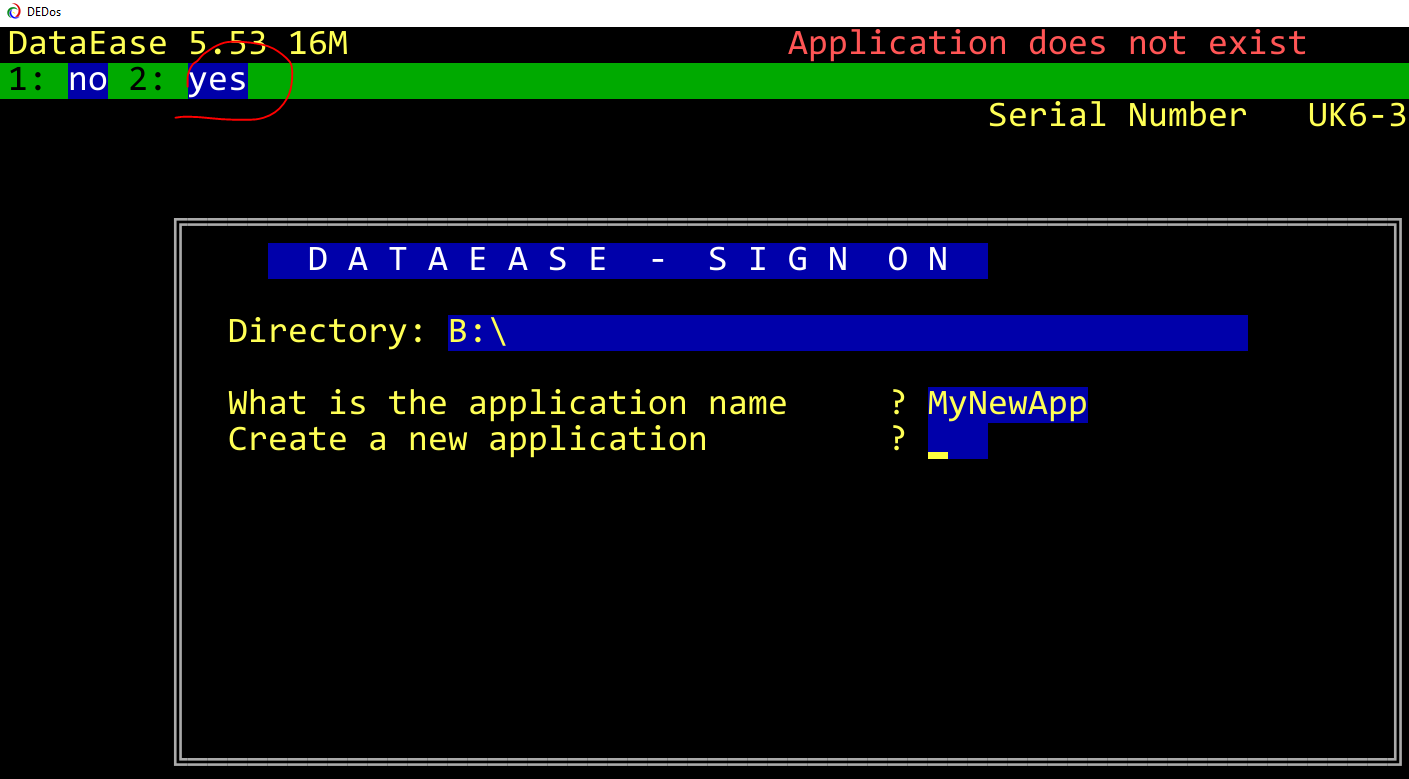Click the "DataEase 5.53 16M" header text
The width and height of the screenshot is (1409, 779).
[x=178, y=44]
